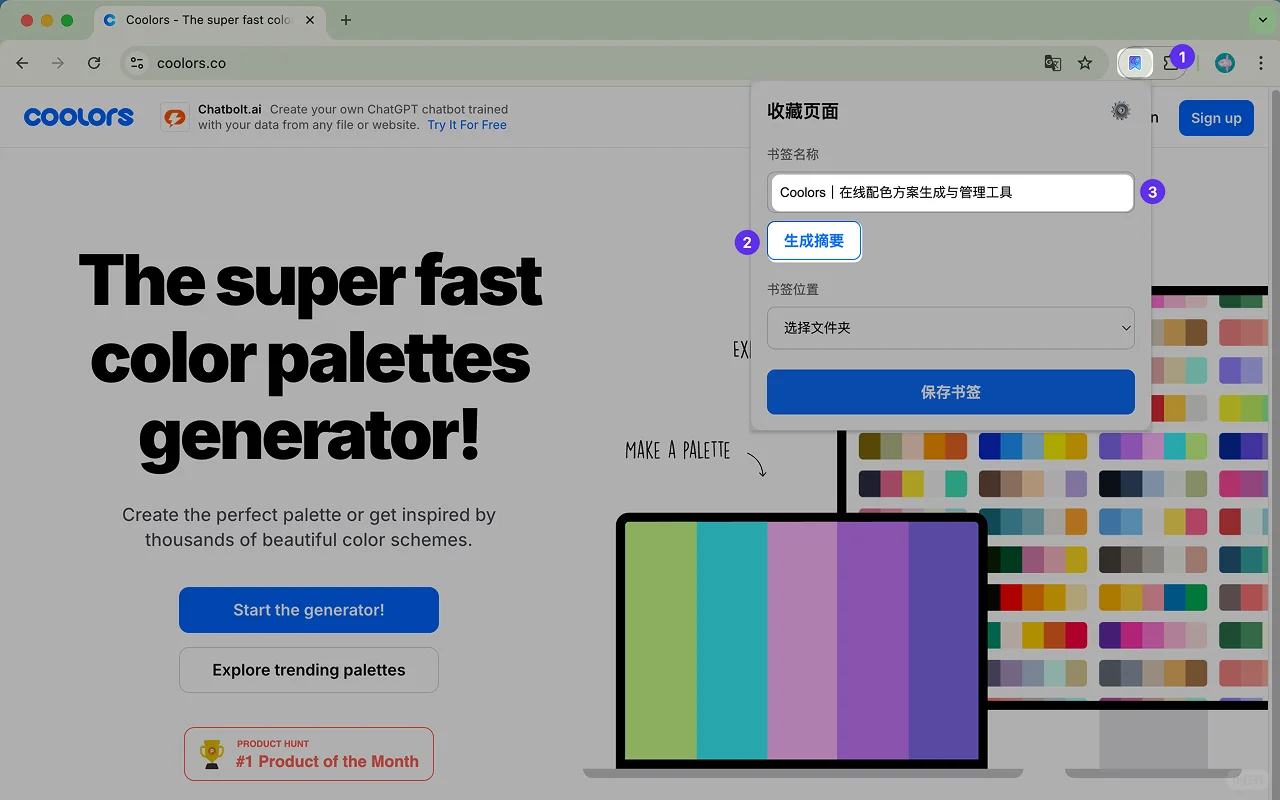
Task: Open the bookmark extension icon in toolbar
Action: coord(1135,63)
